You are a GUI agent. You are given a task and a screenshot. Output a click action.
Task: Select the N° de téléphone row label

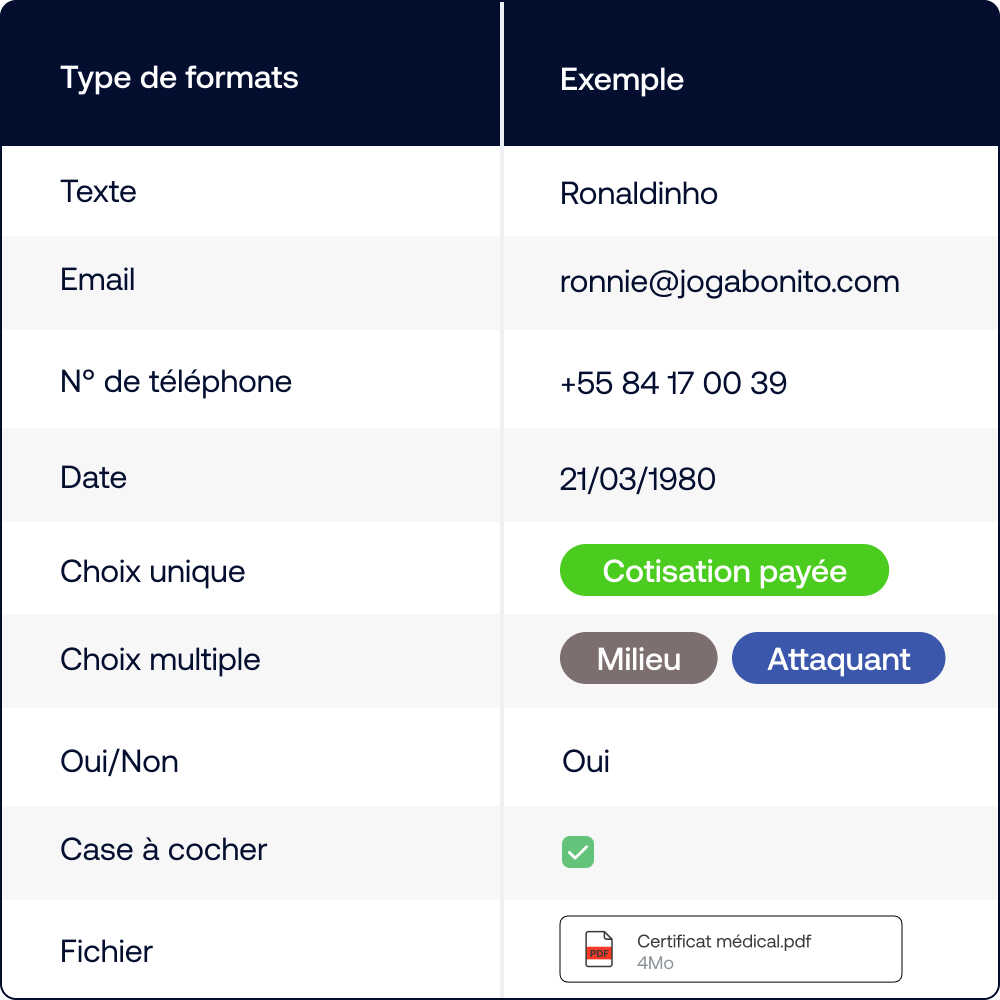(x=176, y=381)
